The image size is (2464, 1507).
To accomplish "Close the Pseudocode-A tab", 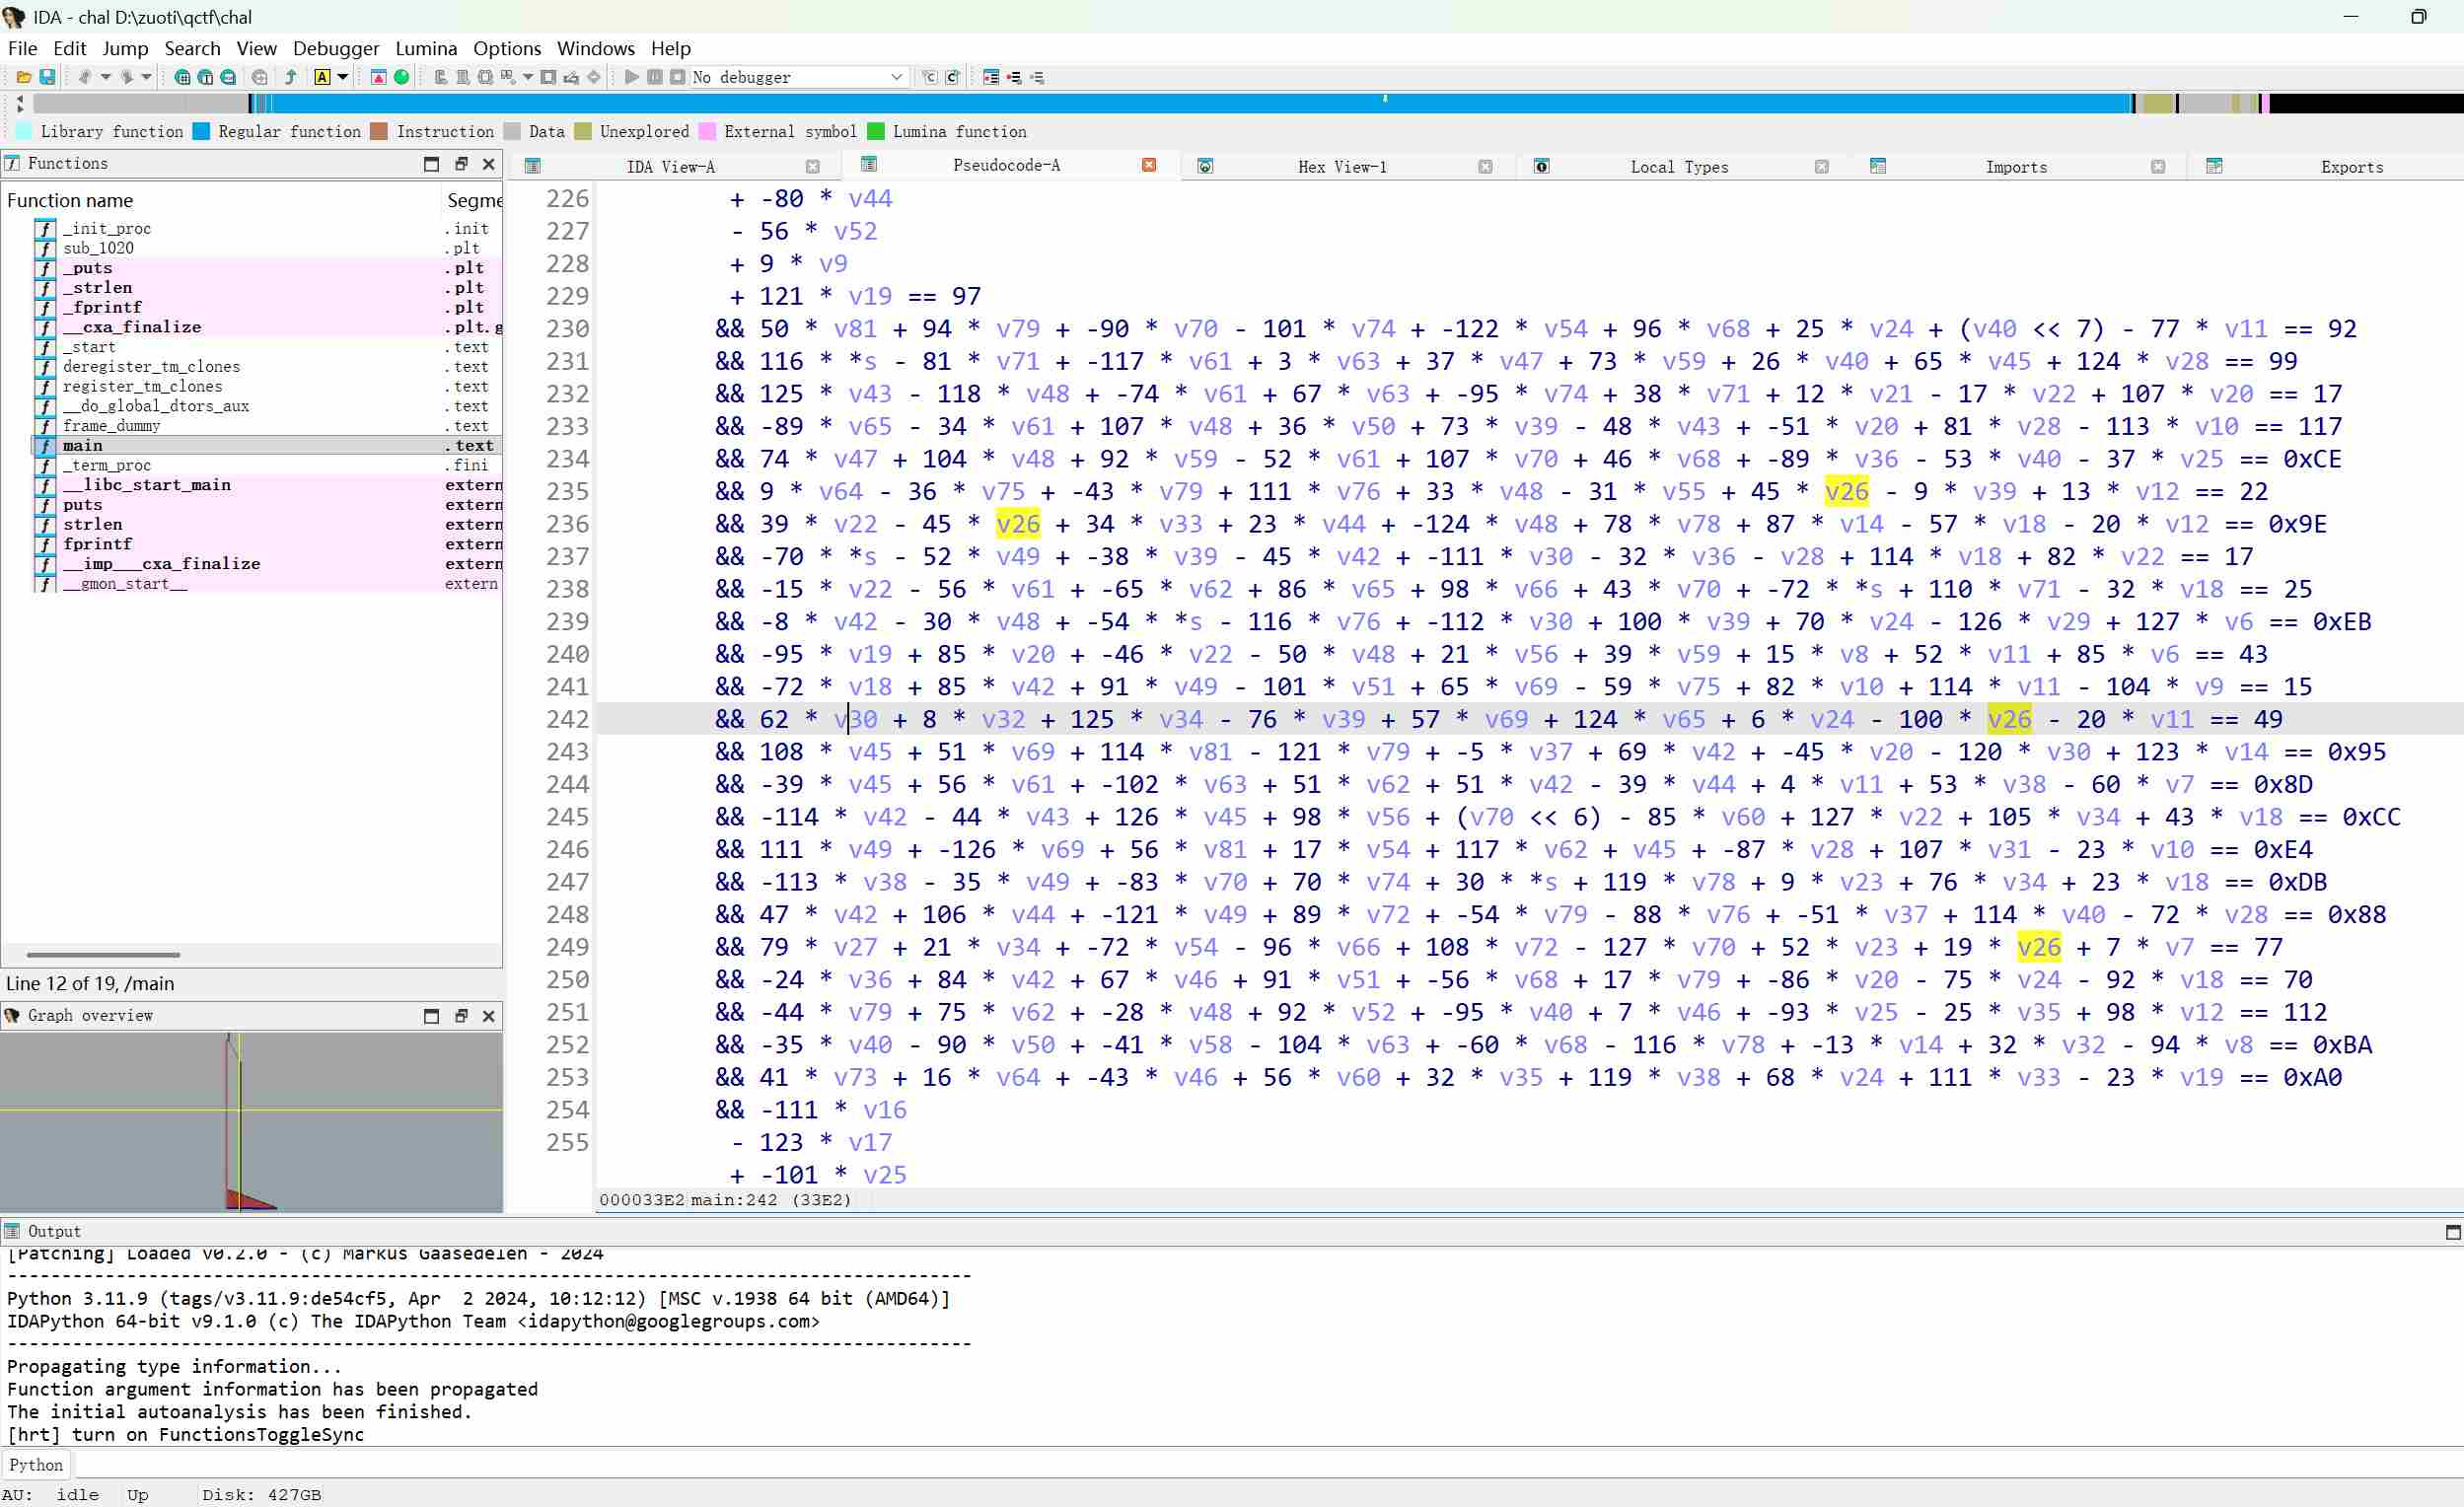I will (1149, 165).
